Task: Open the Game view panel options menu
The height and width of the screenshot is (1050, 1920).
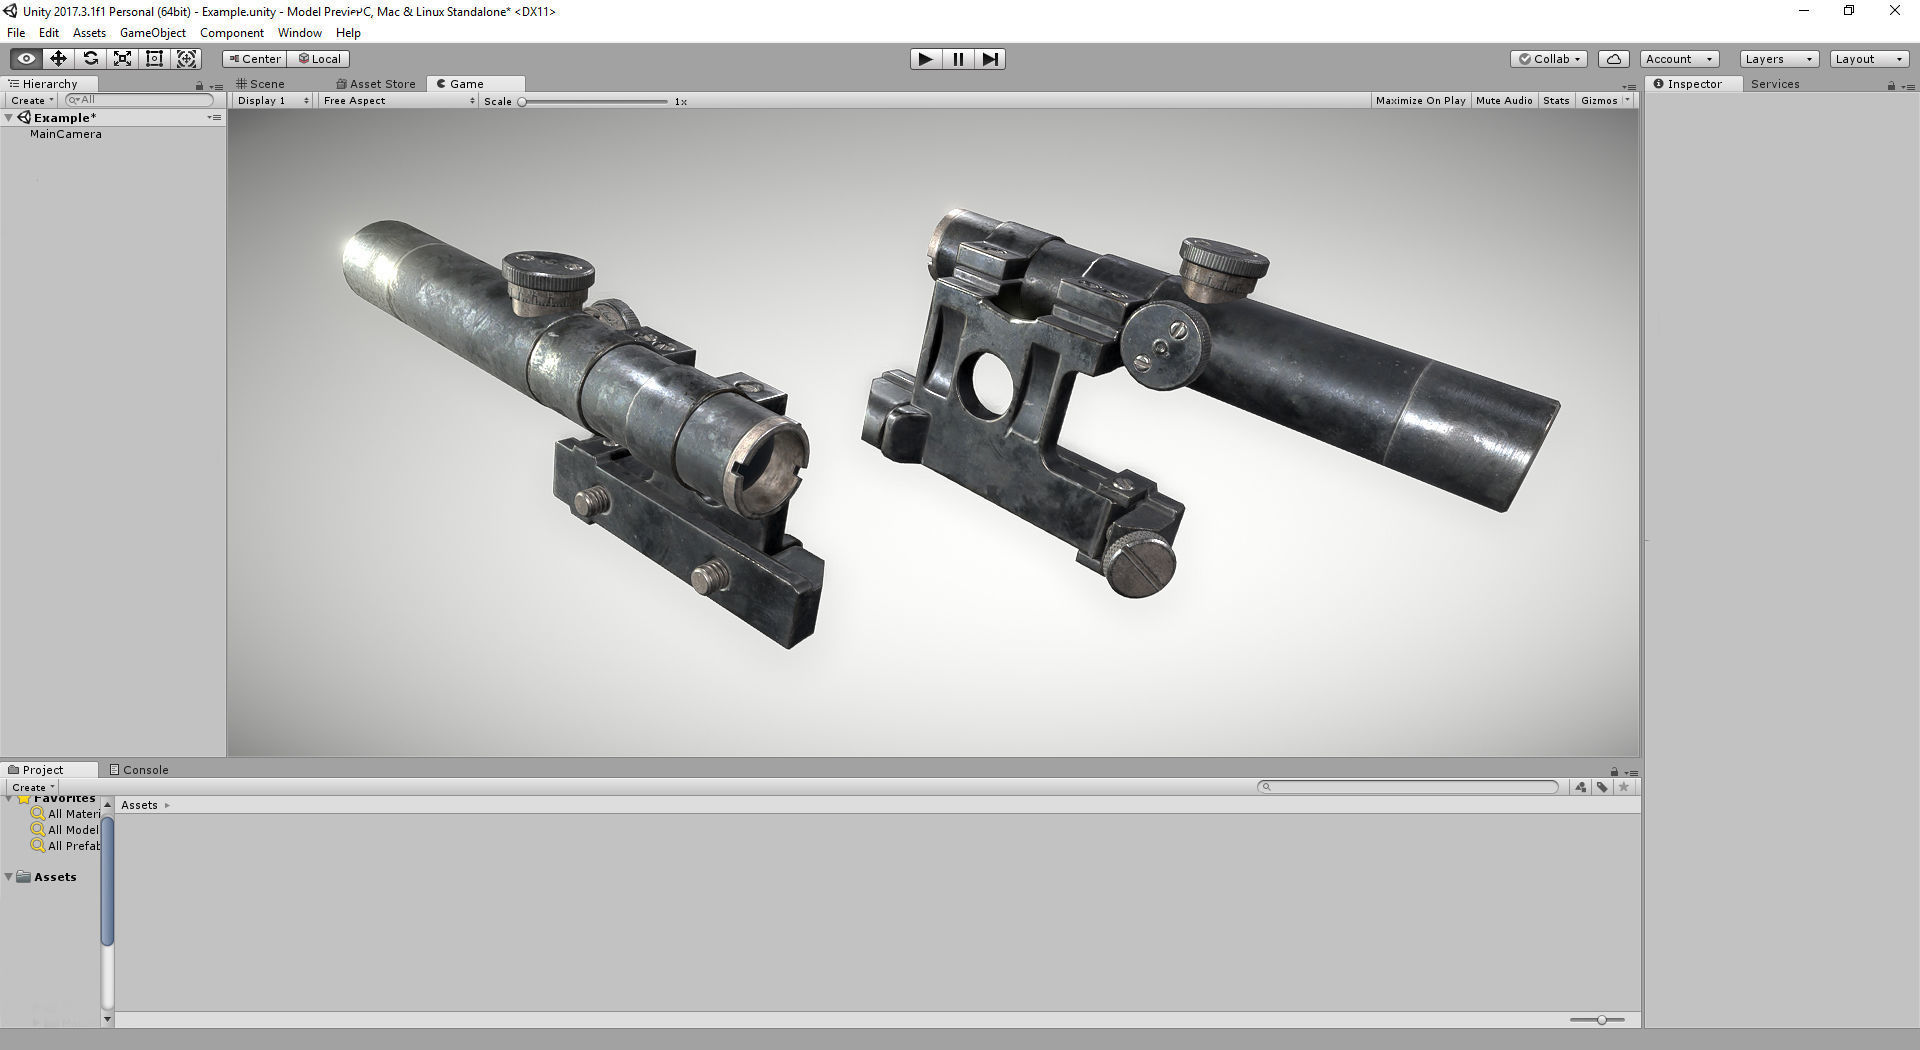Action: tap(1629, 86)
